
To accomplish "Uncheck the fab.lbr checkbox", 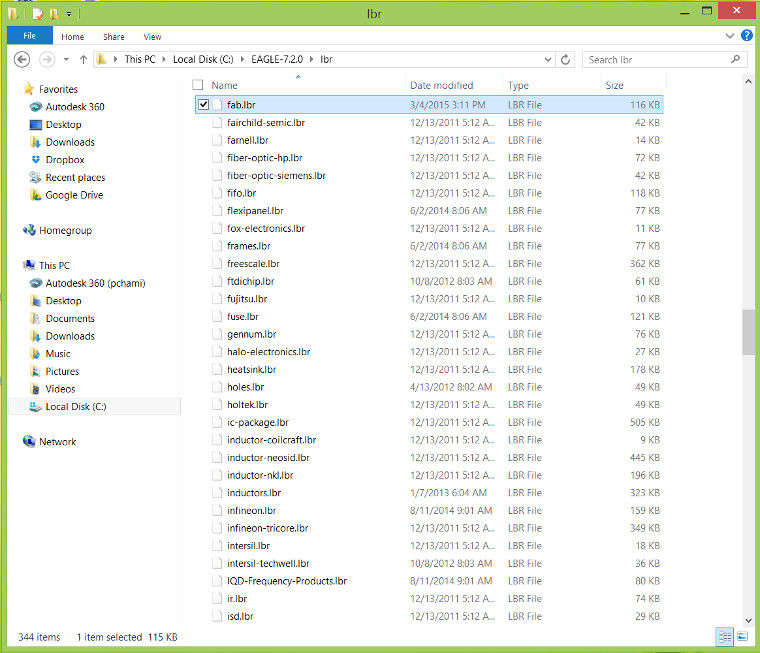I will (x=203, y=105).
